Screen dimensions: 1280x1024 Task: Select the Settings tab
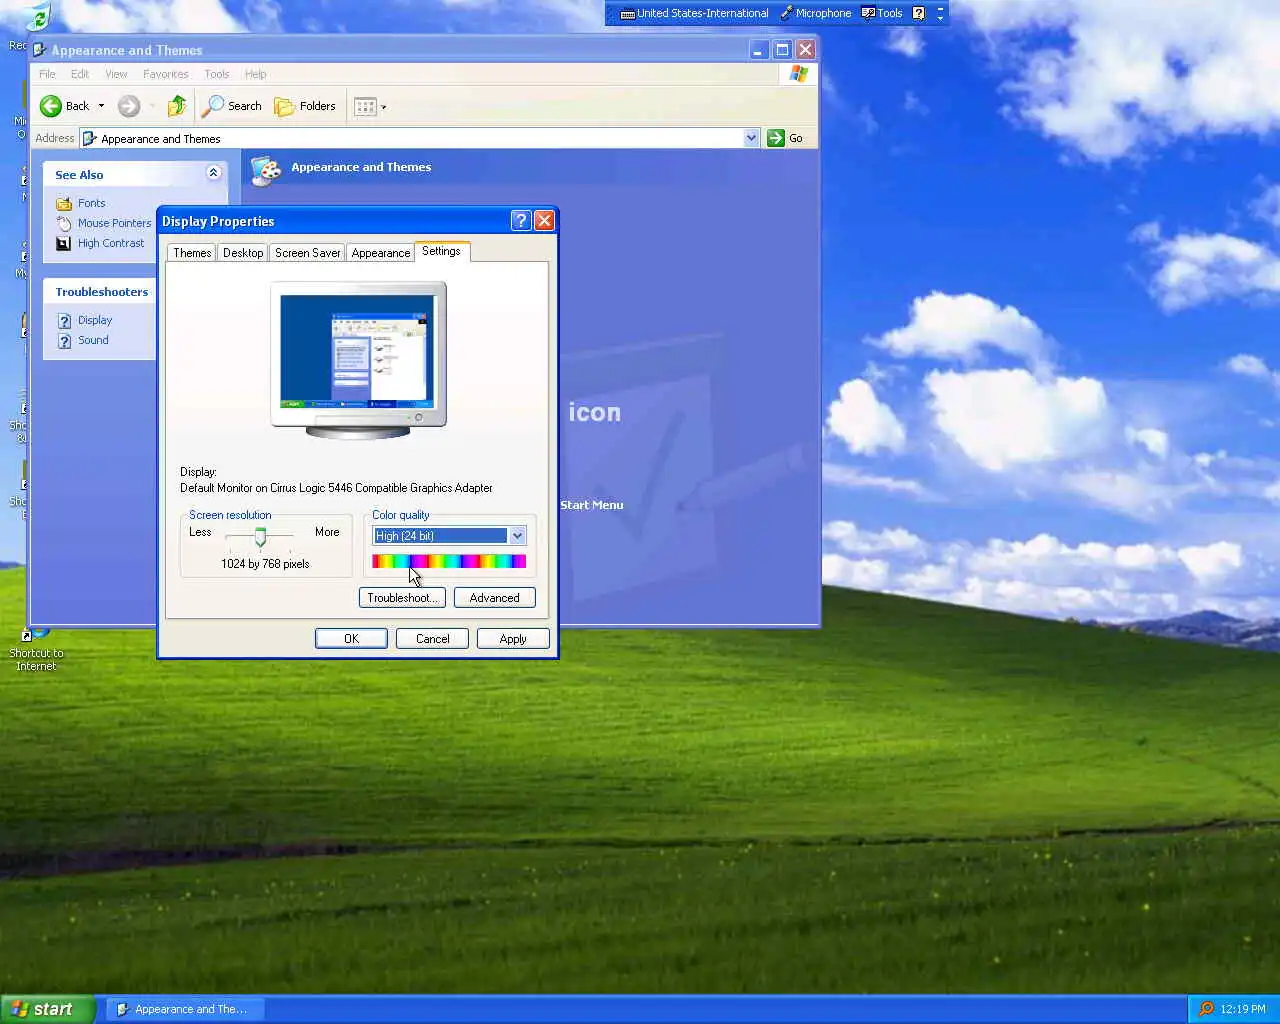[441, 251]
